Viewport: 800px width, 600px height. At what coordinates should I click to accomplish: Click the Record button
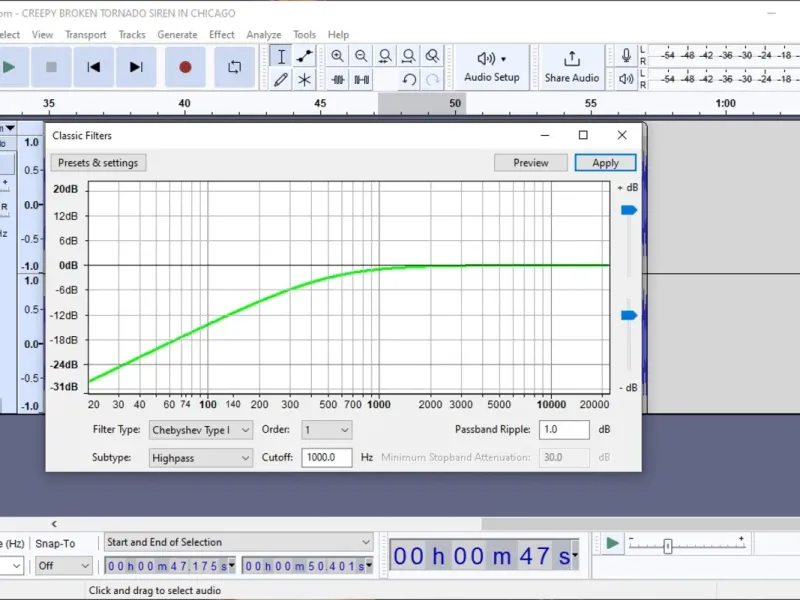coord(185,67)
